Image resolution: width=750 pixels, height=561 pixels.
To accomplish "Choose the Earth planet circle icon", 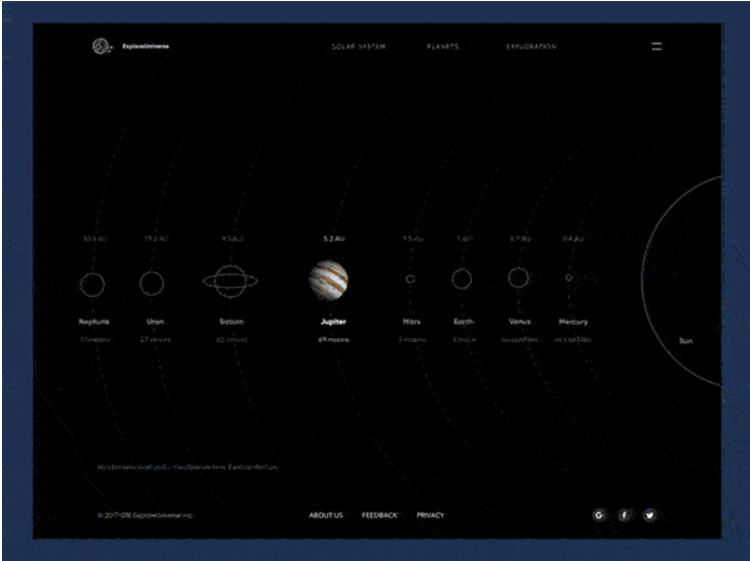I will tap(461, 279).
